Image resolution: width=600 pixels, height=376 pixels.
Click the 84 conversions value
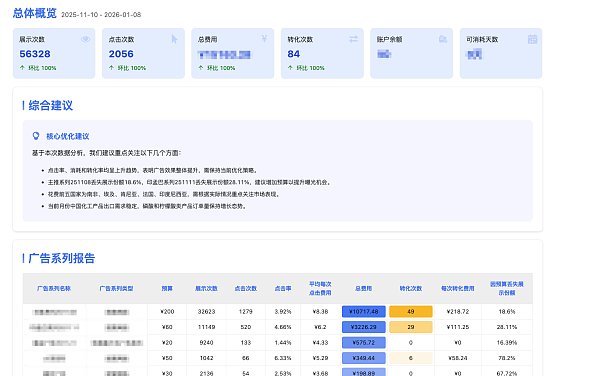point(293,54)
